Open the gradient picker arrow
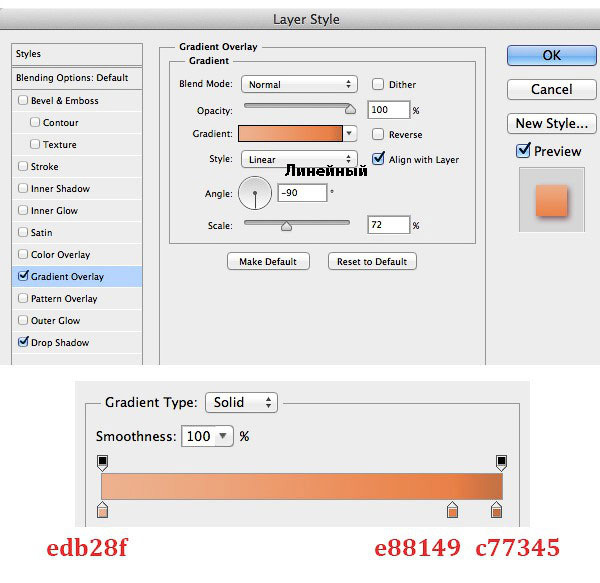This screenshot has height=583, width=600. [x=349, y=134]
